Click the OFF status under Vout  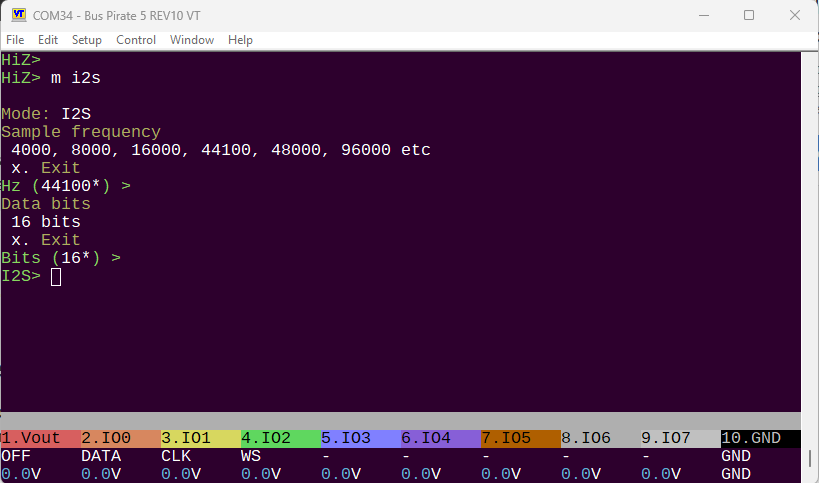16,456
